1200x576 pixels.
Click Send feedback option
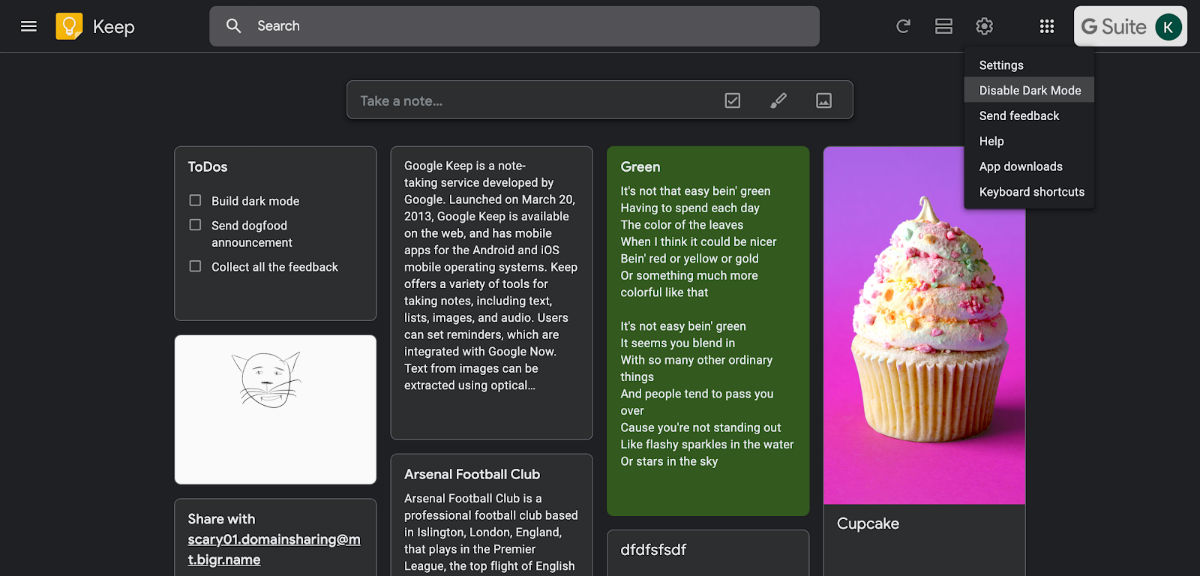coord(1019,116)
